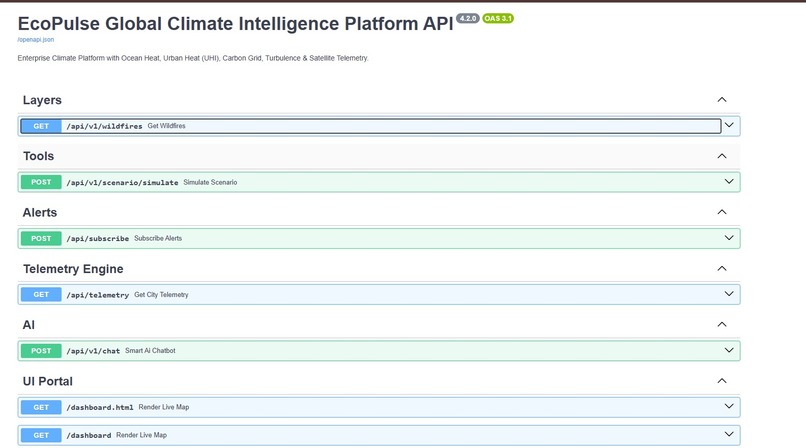806x448 pixels.
Task: Click the /api/v1/chat path text
Action: 93,351
